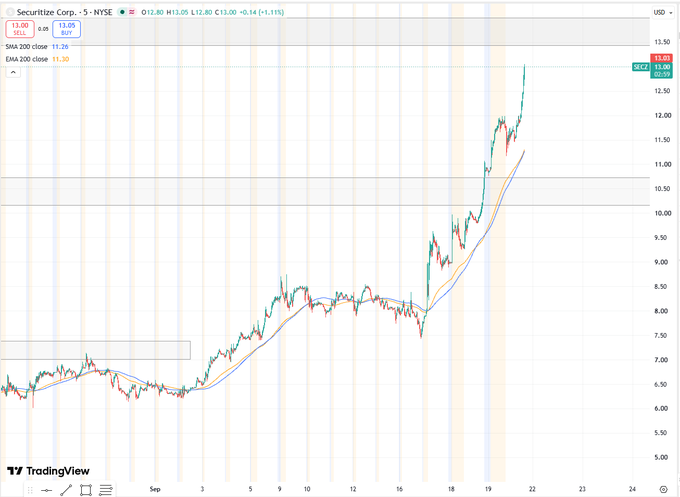Click the 0.05 spread value

(x=43, y=29)
